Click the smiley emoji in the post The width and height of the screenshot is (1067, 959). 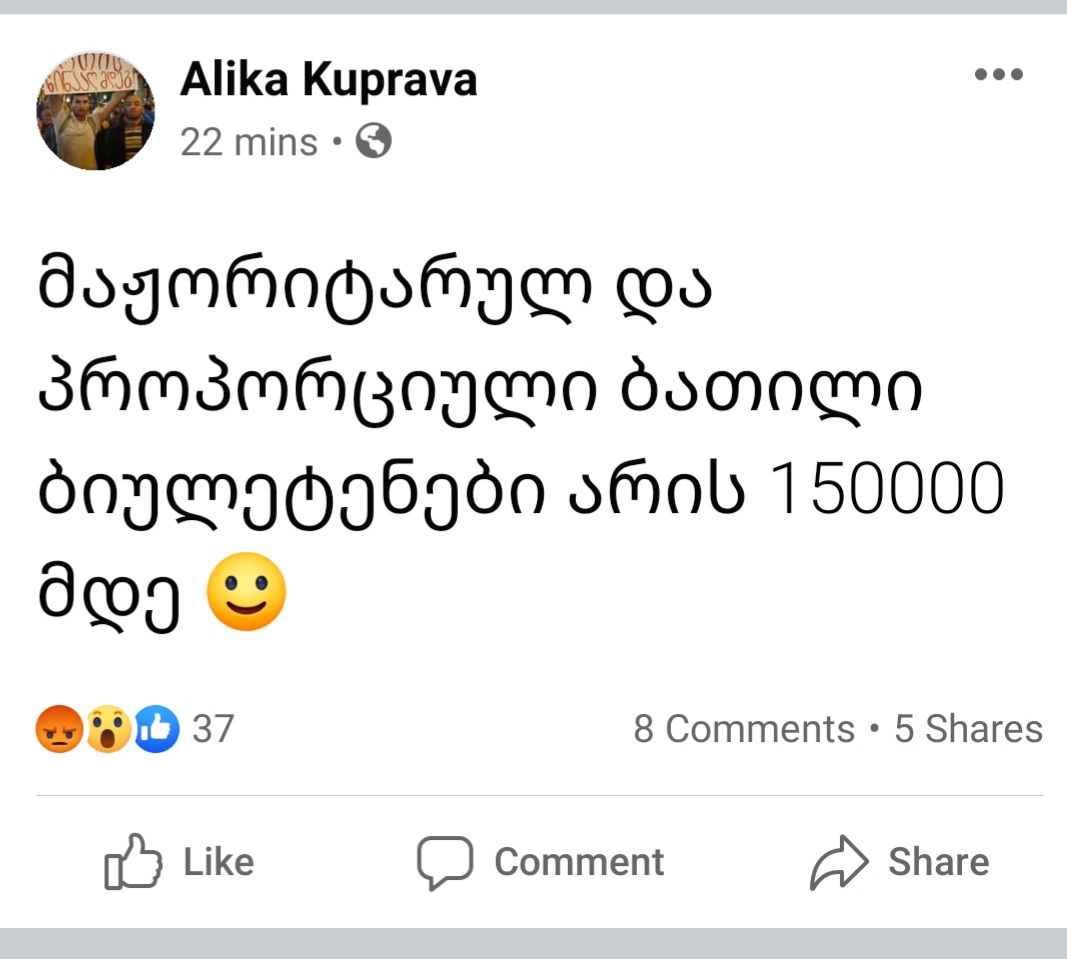(x=246, y=591)
